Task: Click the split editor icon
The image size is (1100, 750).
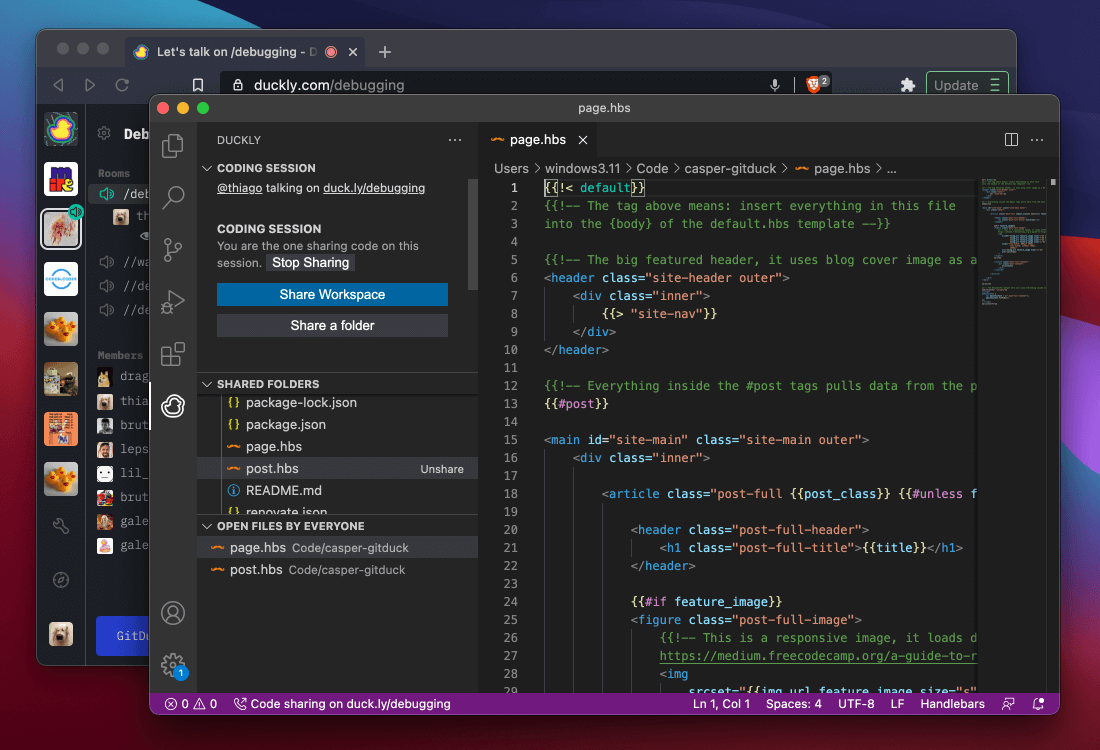Action: tap(1011, 140)
